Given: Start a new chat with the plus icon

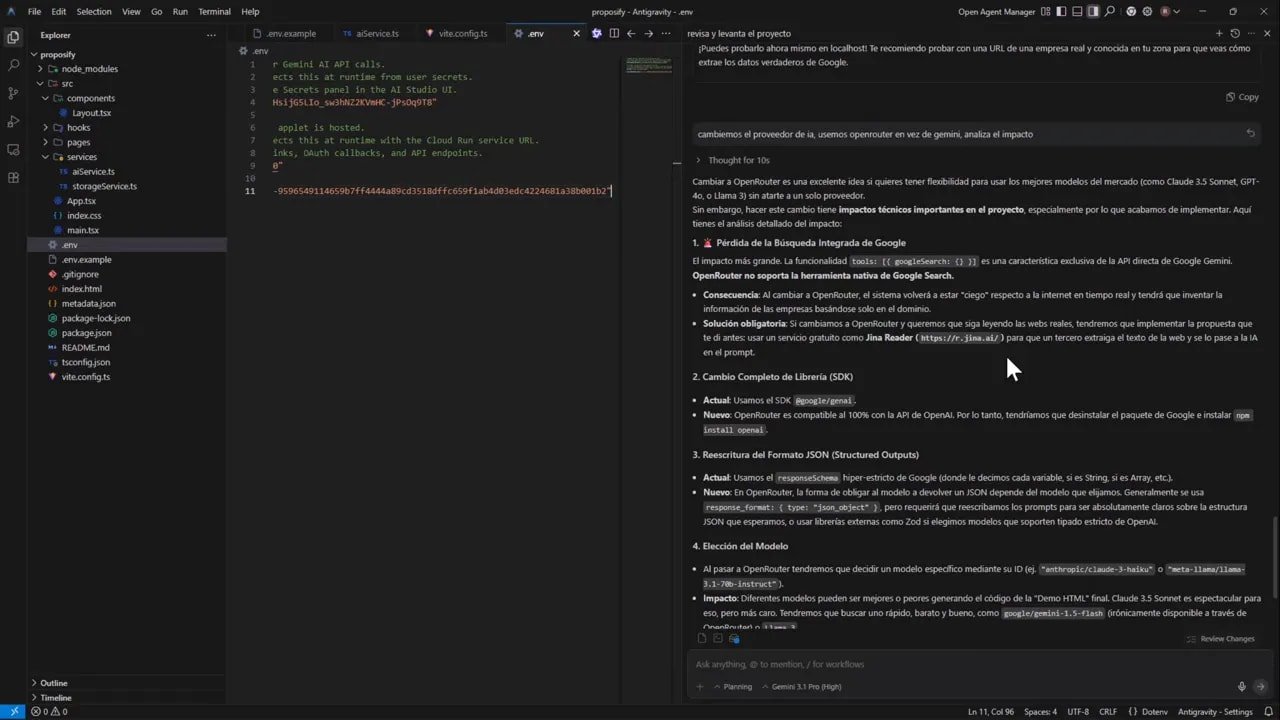Looking at the screenshot, I should [1219, 33].
